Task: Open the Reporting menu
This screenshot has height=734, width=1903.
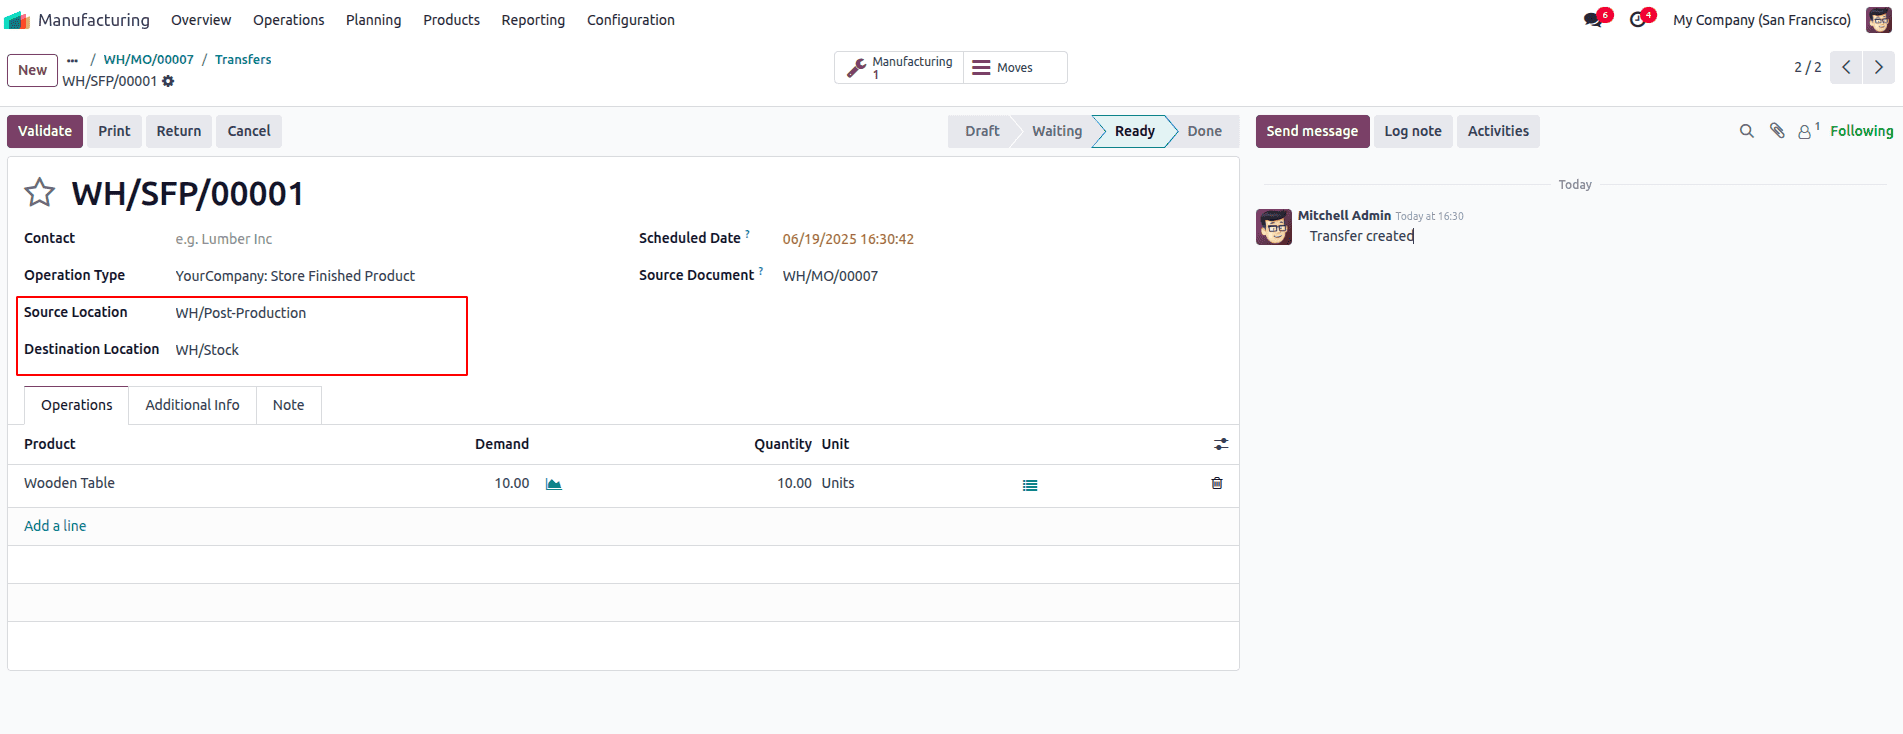Action: point(533,20)
